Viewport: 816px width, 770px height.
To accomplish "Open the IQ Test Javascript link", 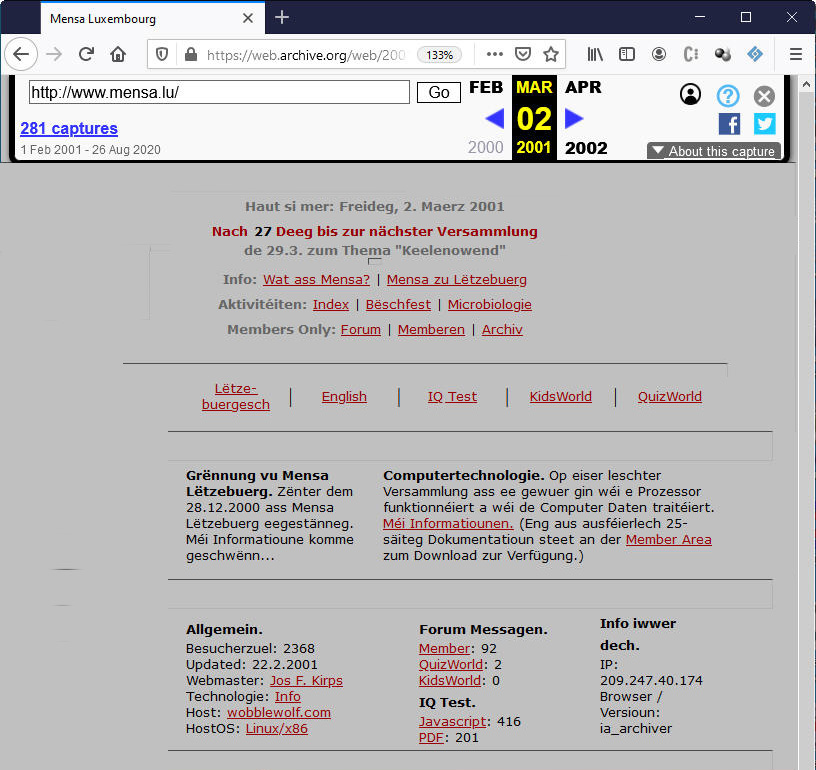I will [453, 722].
